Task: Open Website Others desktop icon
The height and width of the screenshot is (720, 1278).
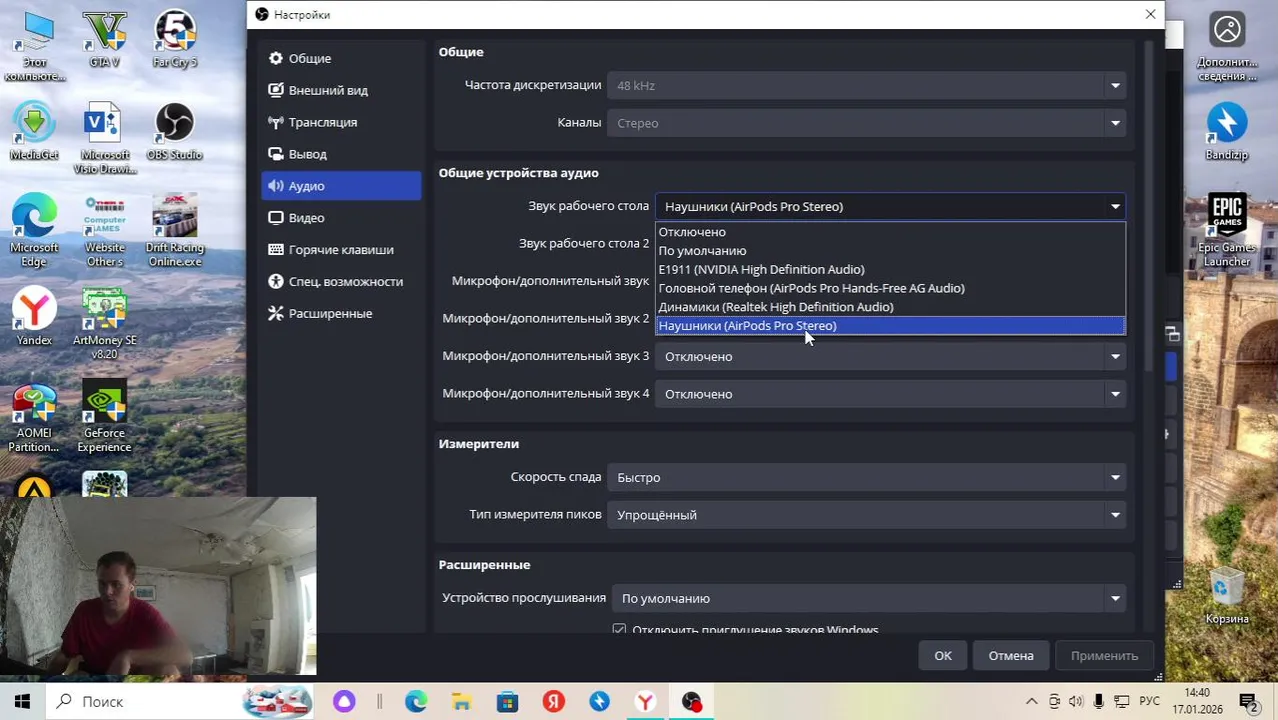Action: (x=104, y=232)
